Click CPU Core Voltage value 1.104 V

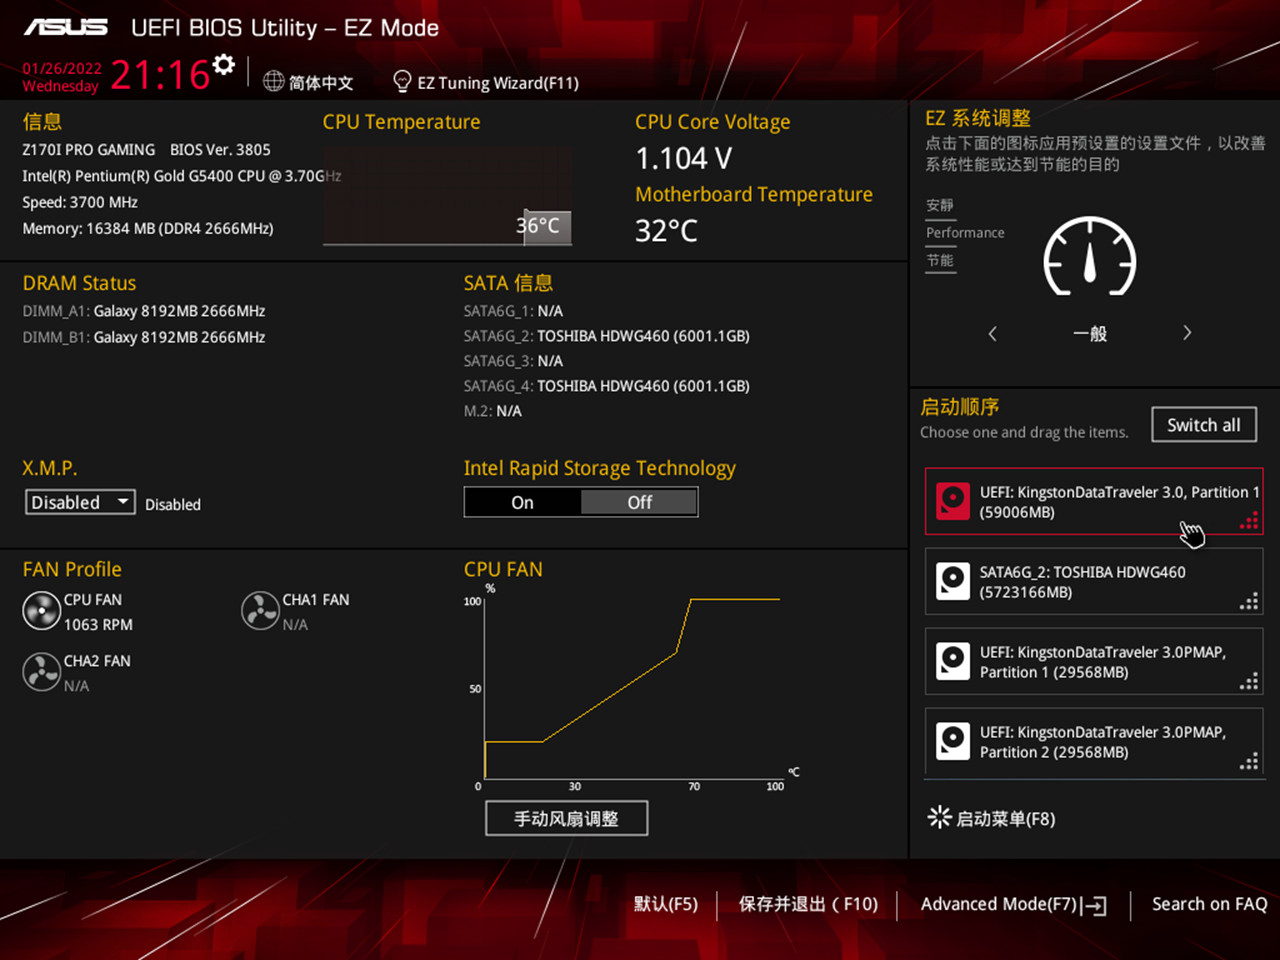coord(684,158)
